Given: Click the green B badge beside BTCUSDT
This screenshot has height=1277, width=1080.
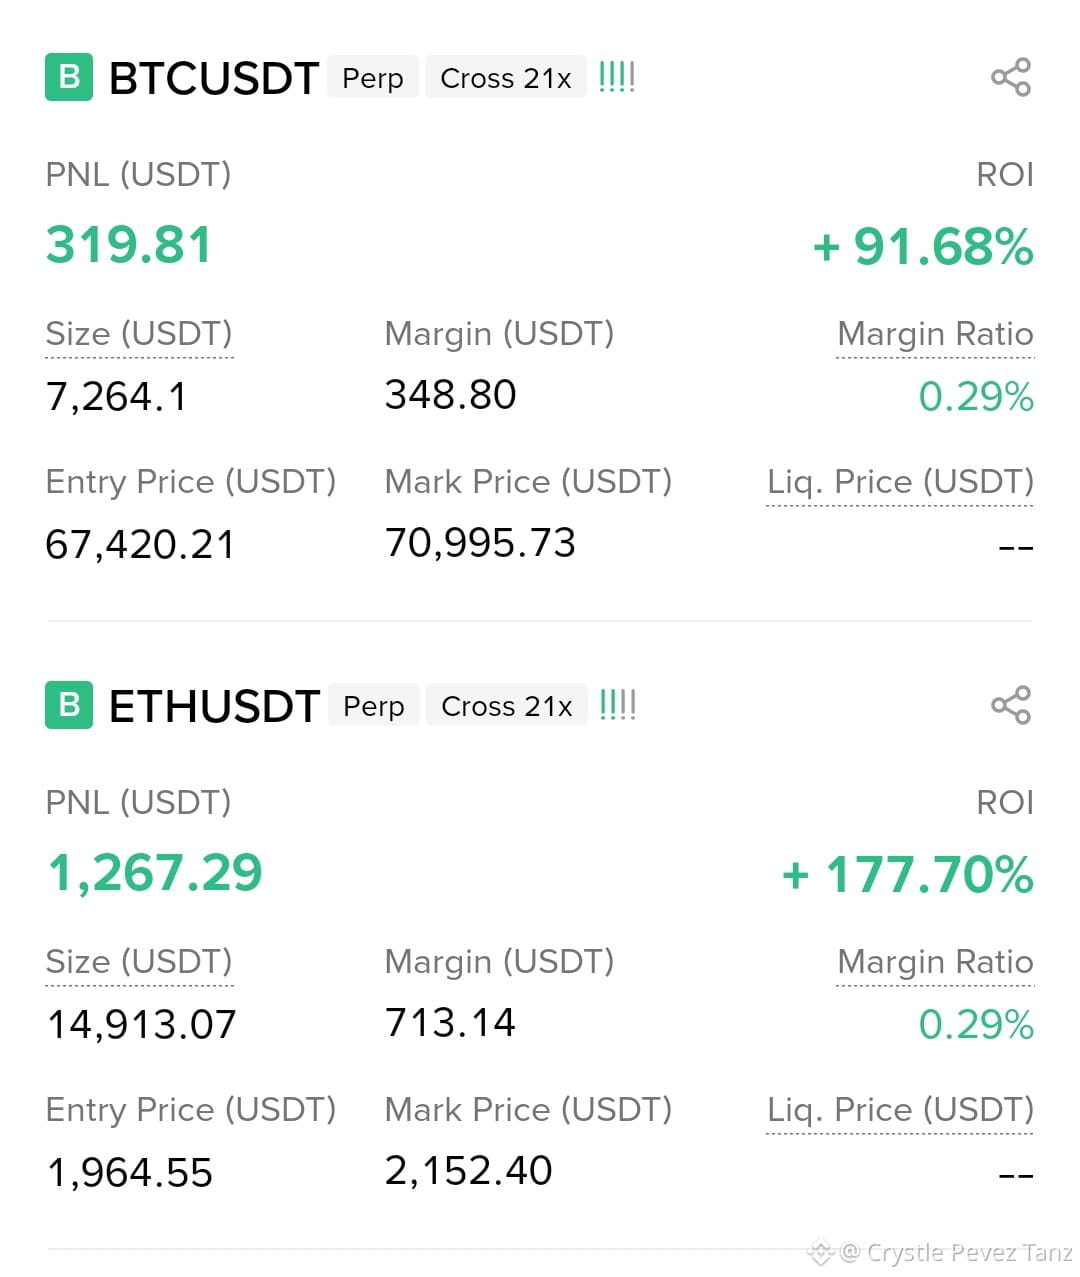Looking at the screenshot, I should coord(69,77).
